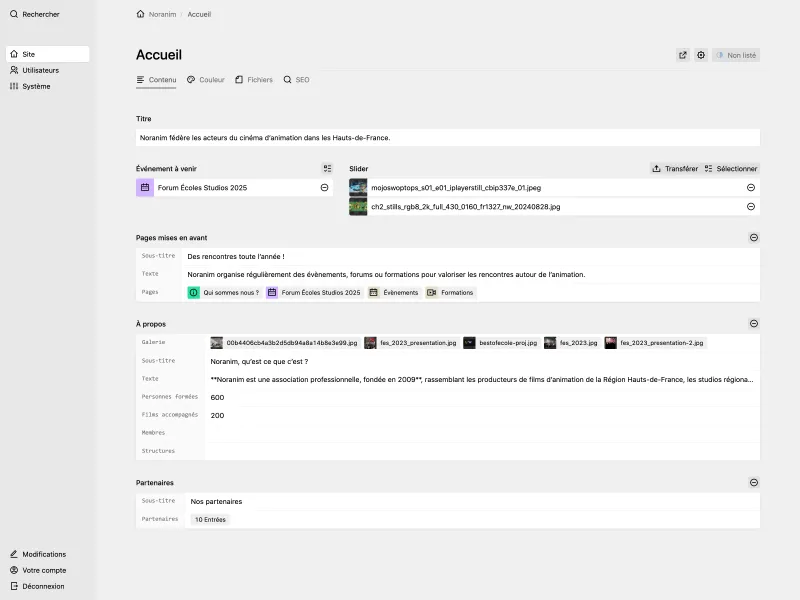The height and width of the screenshot is (600, 800).
Task: Collapse the Partenaires section
Action: pyautogui.click(x=754, y=482)
